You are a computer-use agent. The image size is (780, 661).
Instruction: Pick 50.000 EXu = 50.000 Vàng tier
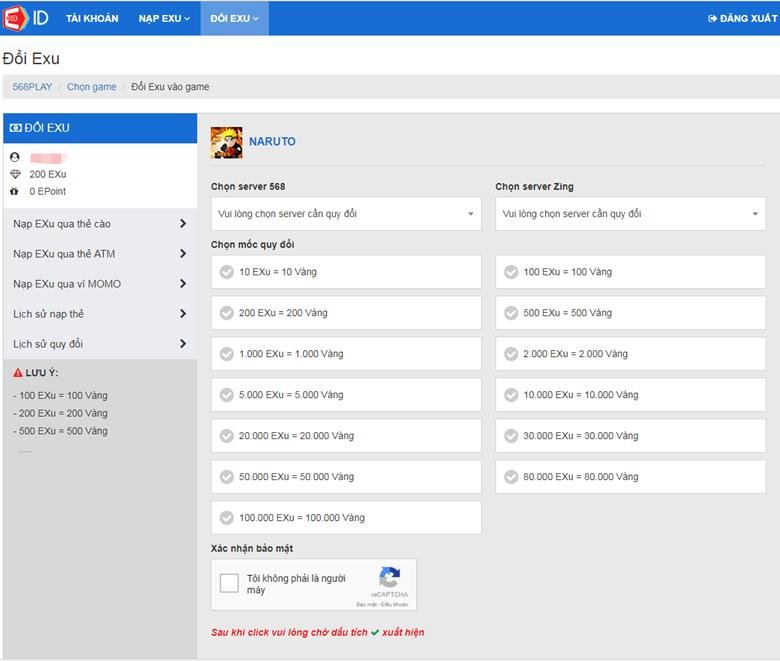(x=346, y=476)
